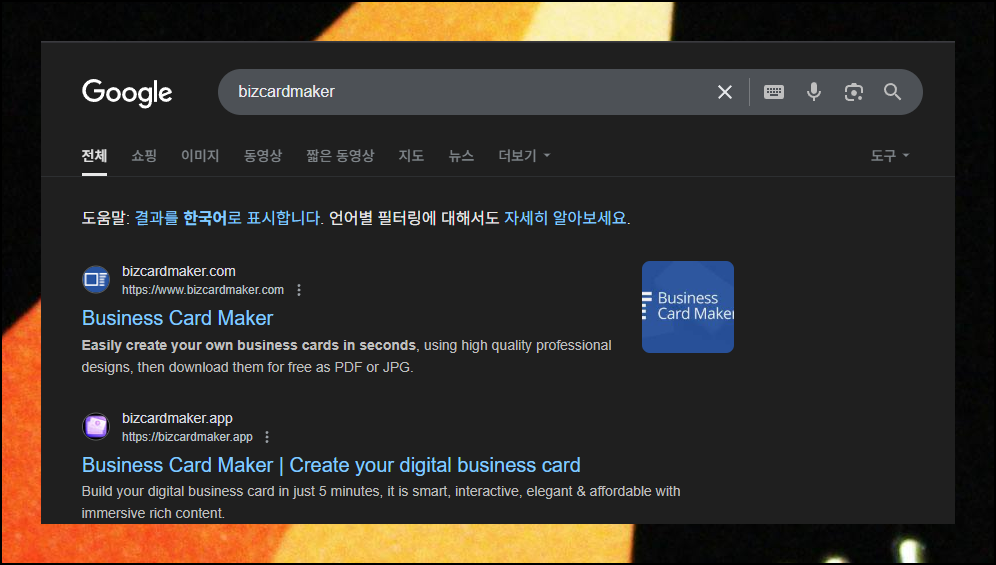Open image search with the camera lens icon

[854, 92]
